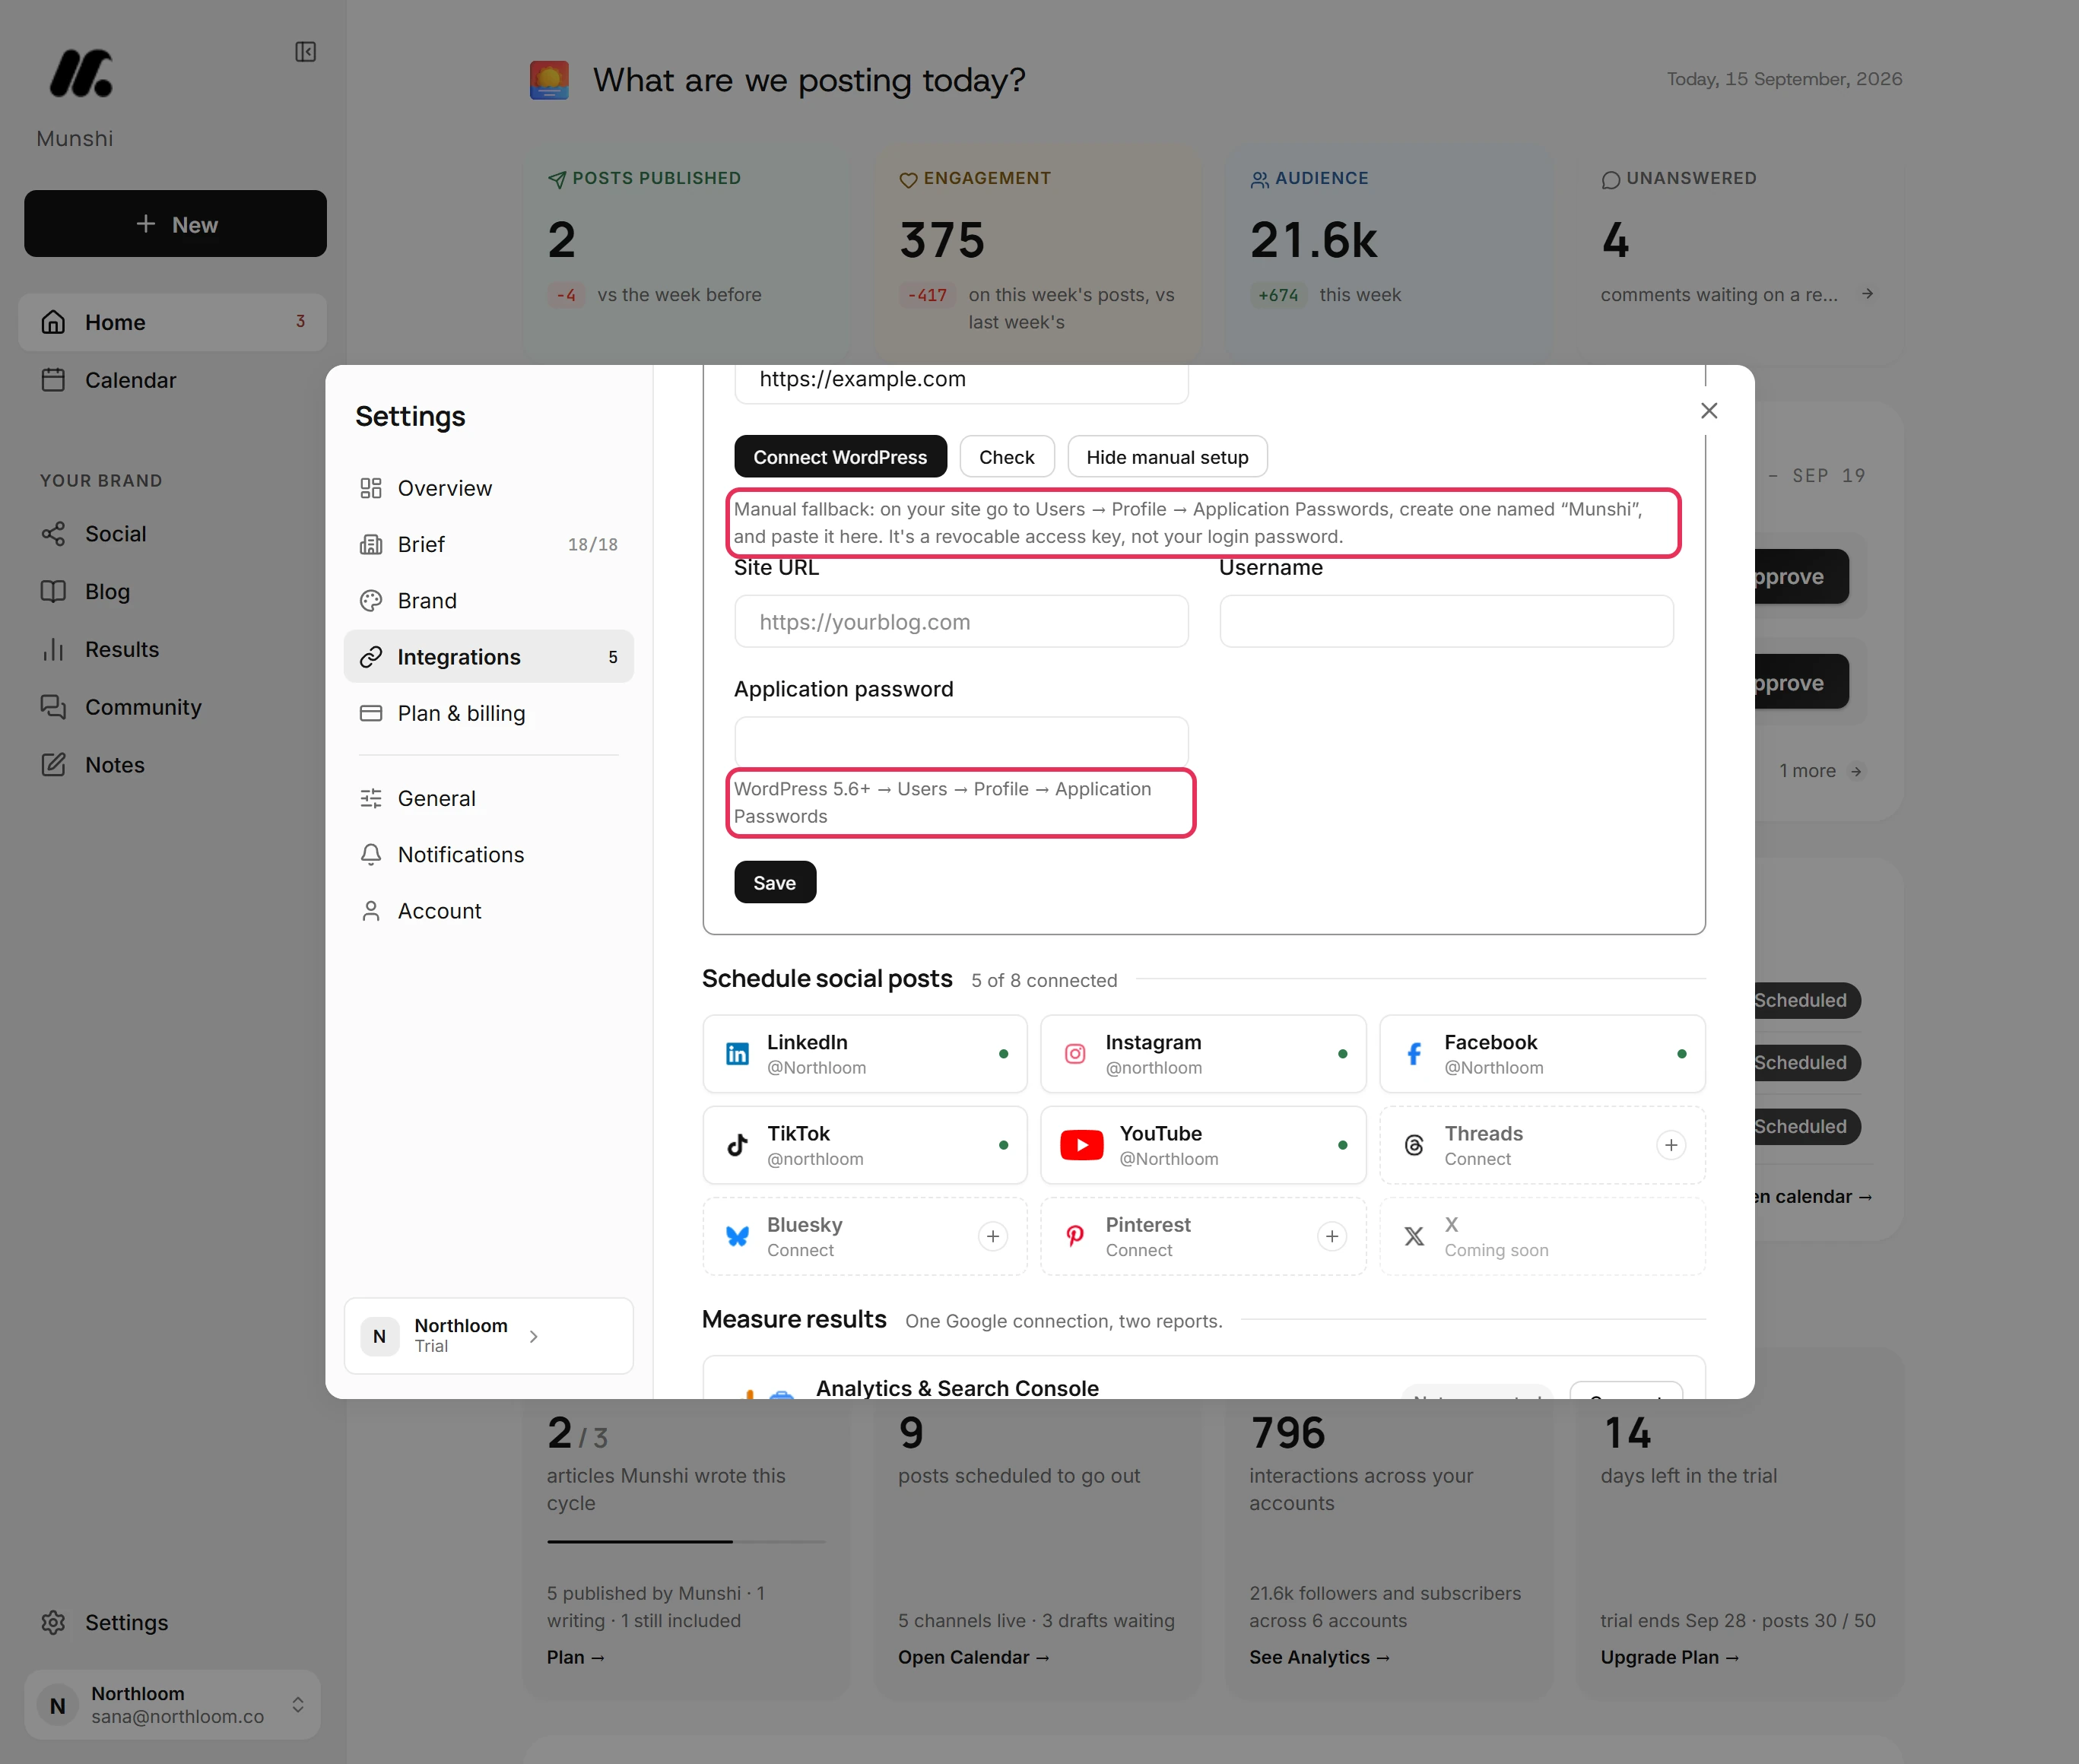Click the sunrise emoji avatar icon
The width and height of the screenshot is (2079, 1764).
point(549,80)
